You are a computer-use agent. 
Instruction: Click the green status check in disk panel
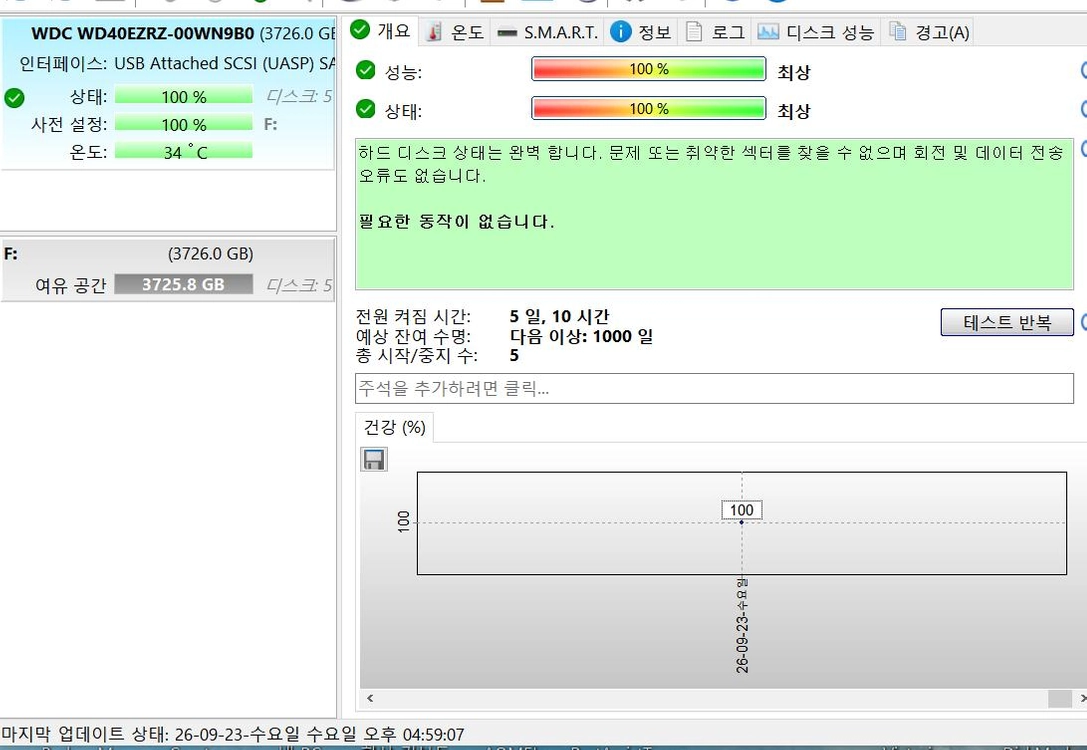14,98
